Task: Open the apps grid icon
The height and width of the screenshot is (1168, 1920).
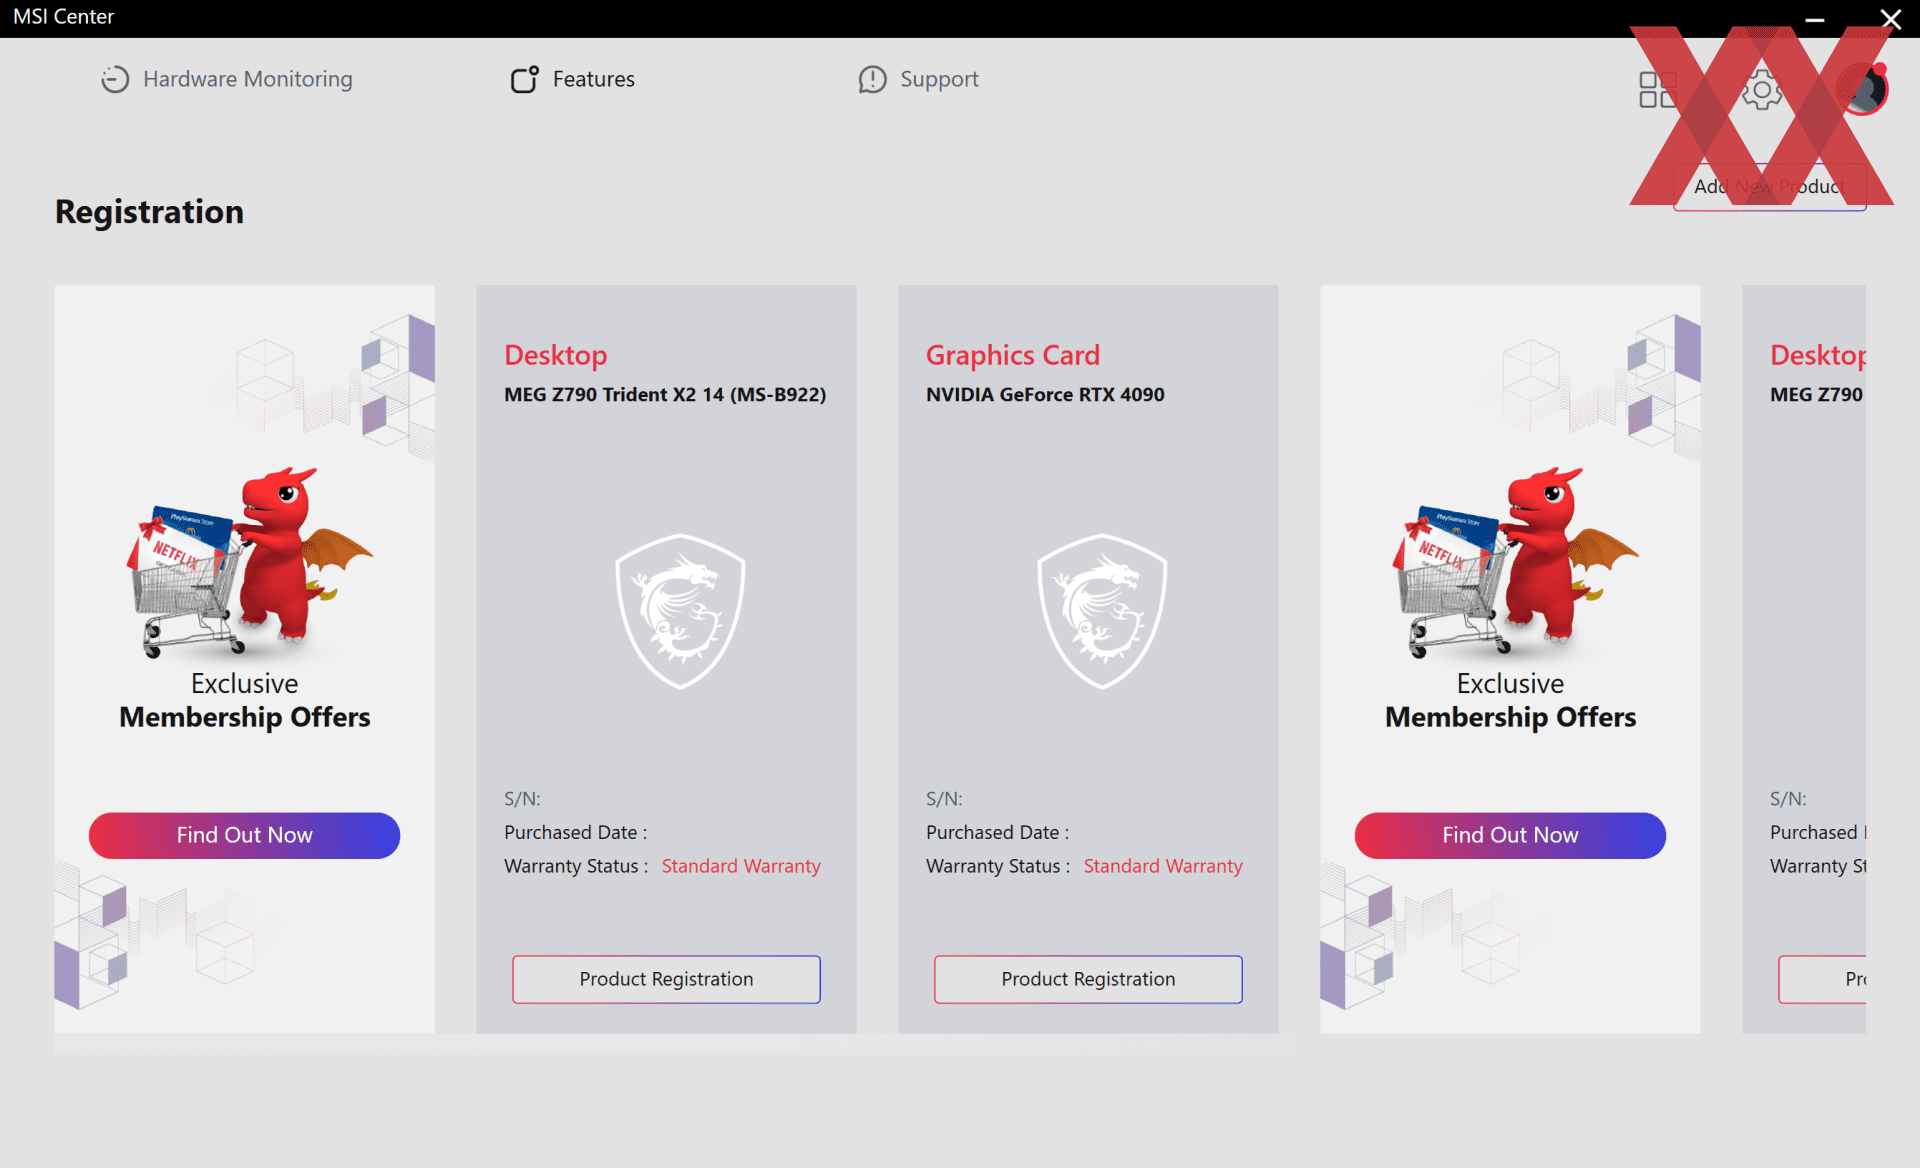Action: coord(1657,90)
